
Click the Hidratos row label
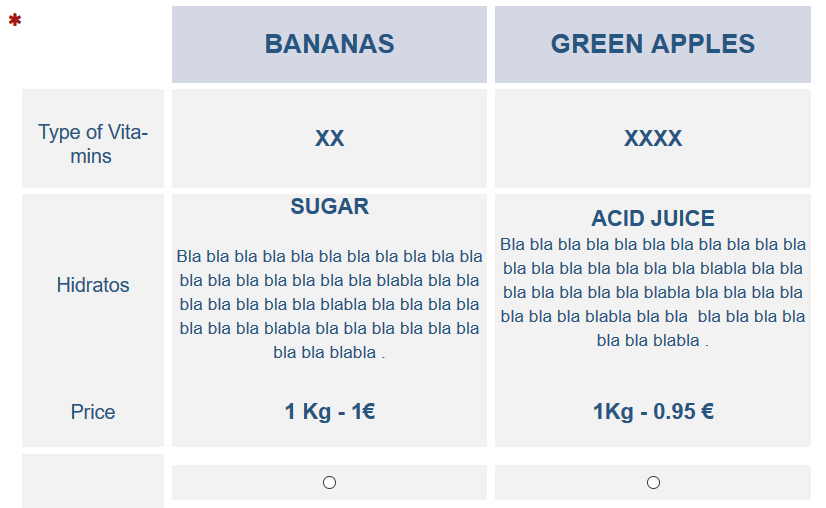coord(92,285)
